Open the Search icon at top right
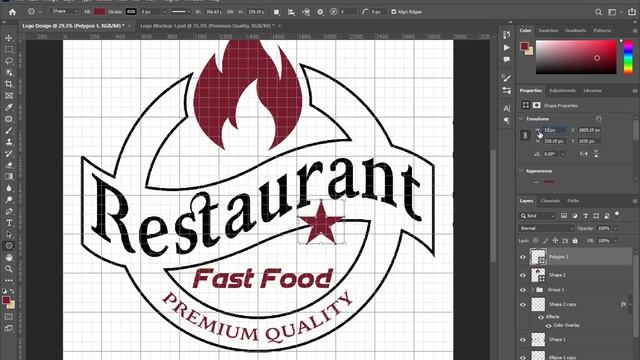Viewport: 640px width, 360px height. (x=598, y=12)
